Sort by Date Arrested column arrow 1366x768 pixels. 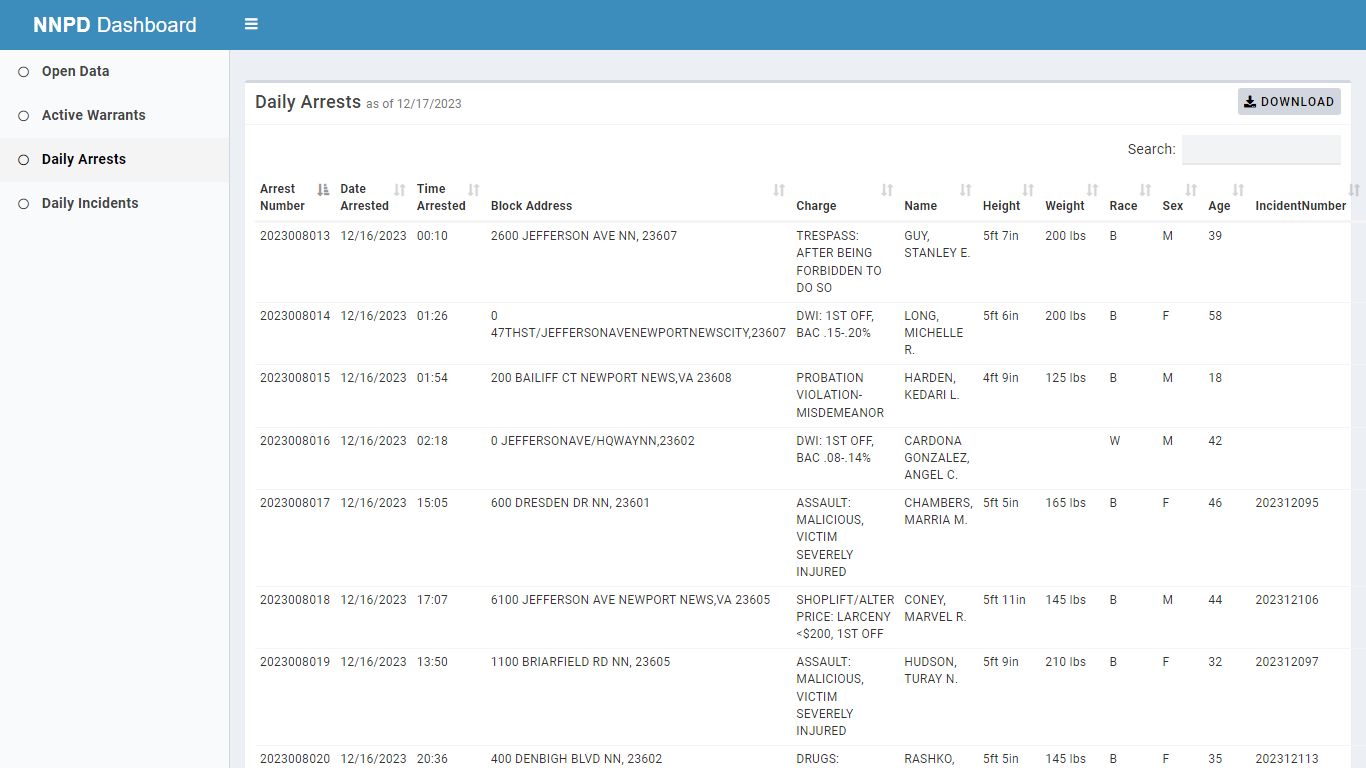[400, 190]
